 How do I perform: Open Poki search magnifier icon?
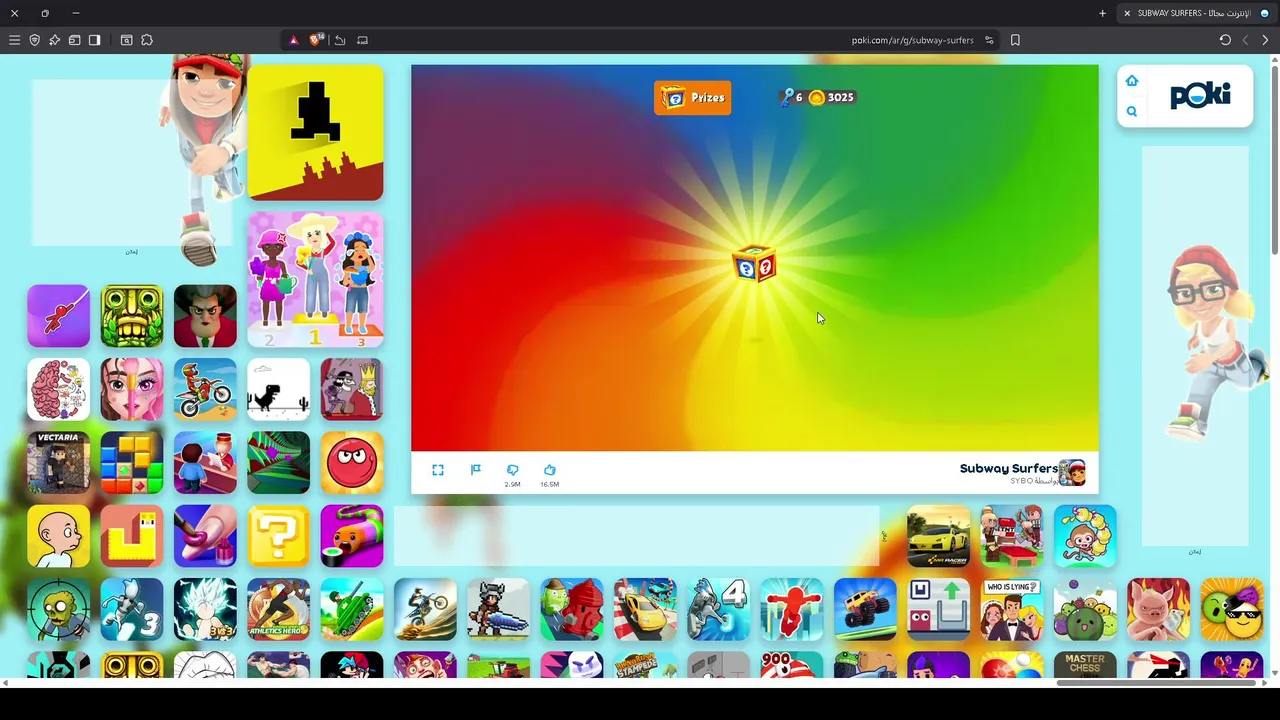[x=1132, y=111]
